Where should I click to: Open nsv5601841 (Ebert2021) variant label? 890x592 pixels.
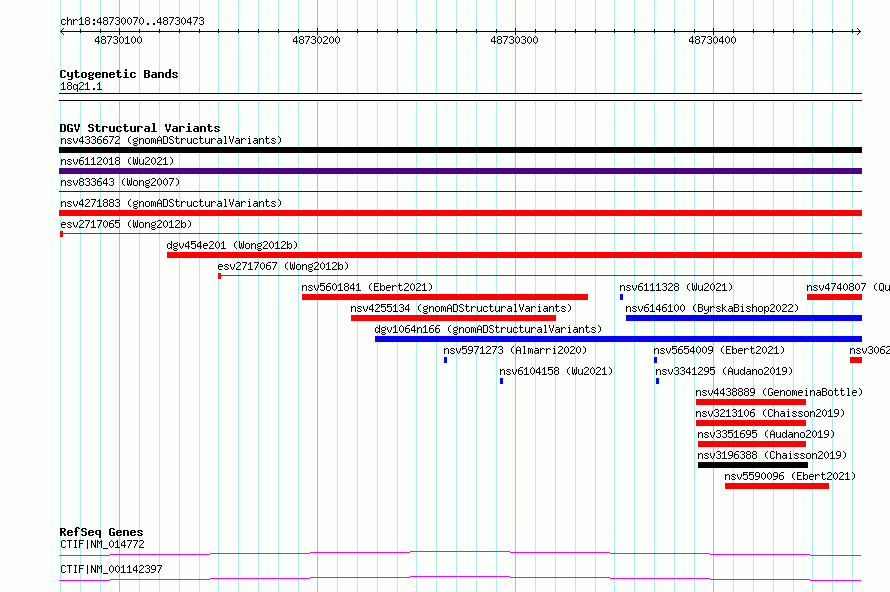[x=367, y=287]
